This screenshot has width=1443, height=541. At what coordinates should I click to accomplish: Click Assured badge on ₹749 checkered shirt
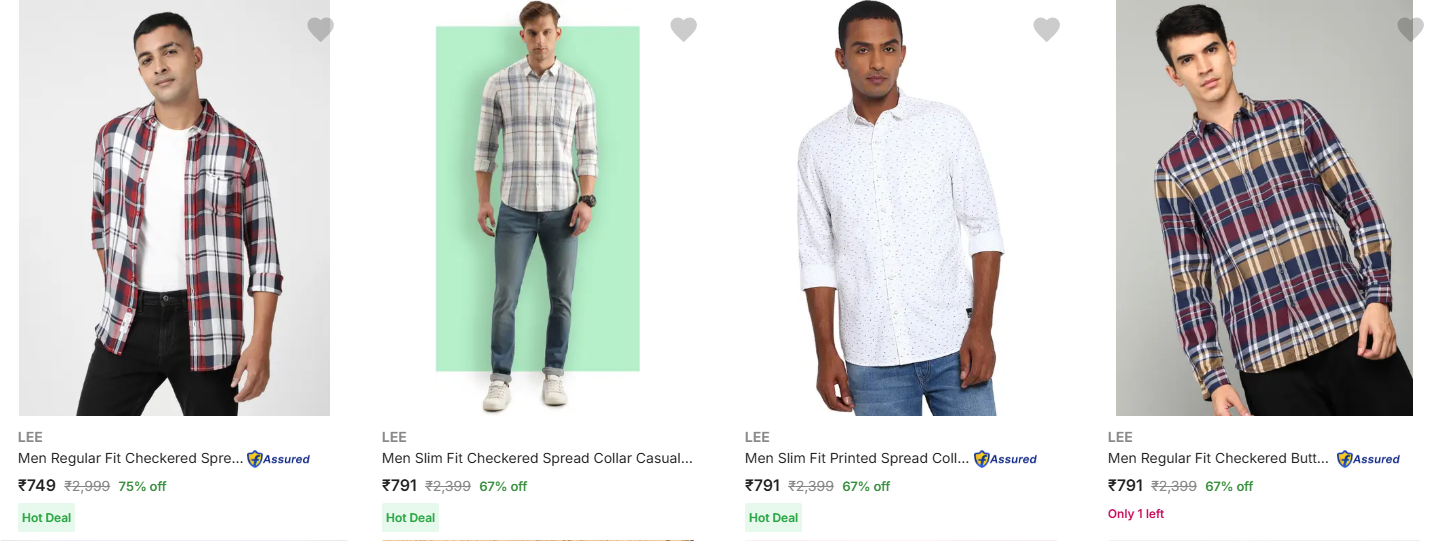pyautogui.click(x=279, y=459)
